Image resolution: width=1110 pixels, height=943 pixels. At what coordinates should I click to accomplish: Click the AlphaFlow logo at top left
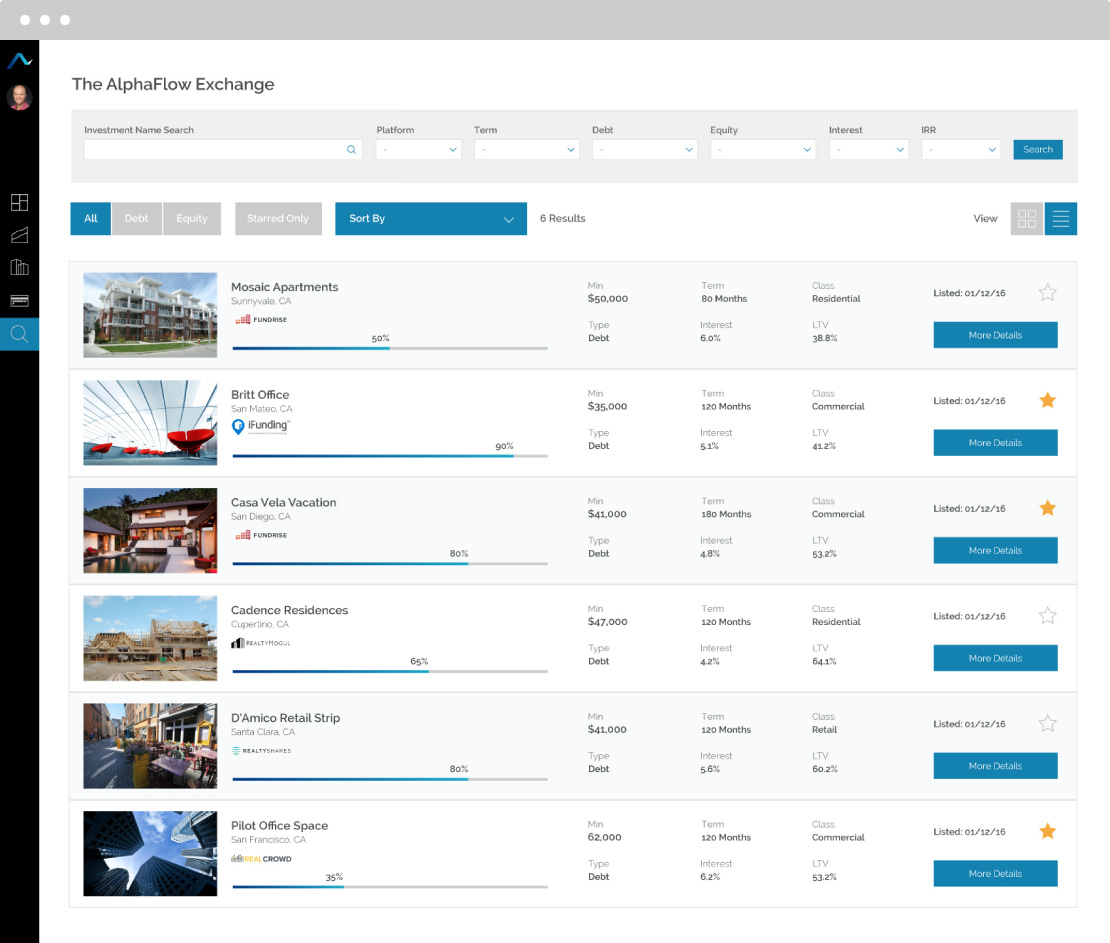point(19,59)
